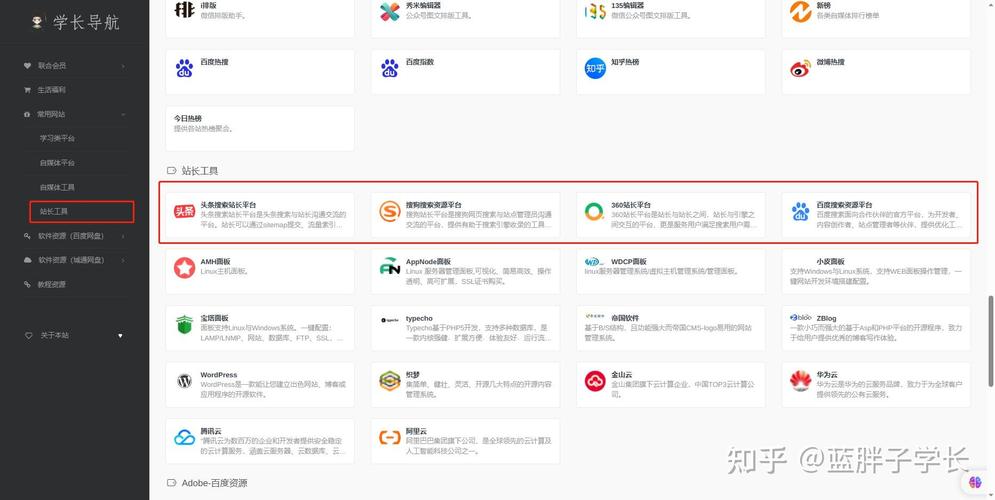Open the 小皮面板 card
Screen dimensions: 995x500
point(876,271)
